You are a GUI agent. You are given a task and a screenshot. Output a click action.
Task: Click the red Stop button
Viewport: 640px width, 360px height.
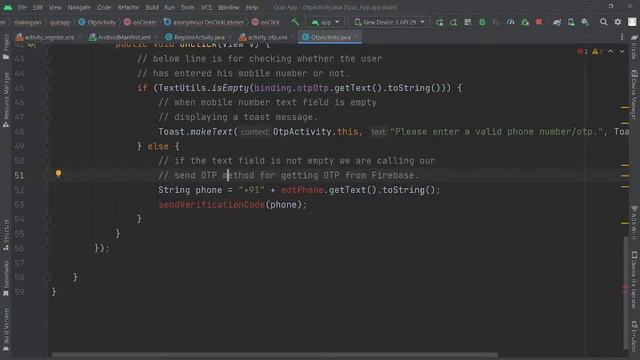[539, 22]
